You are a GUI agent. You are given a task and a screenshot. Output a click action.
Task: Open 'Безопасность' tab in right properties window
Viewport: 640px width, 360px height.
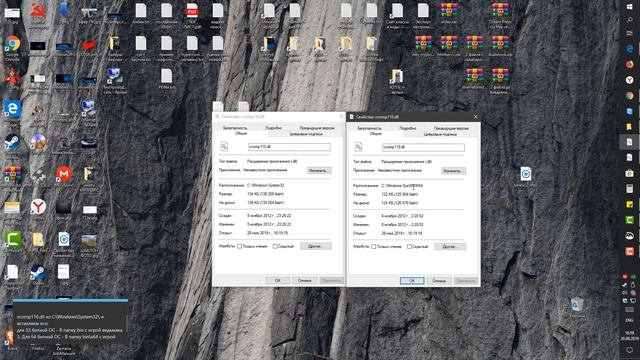tap(369, 128)
